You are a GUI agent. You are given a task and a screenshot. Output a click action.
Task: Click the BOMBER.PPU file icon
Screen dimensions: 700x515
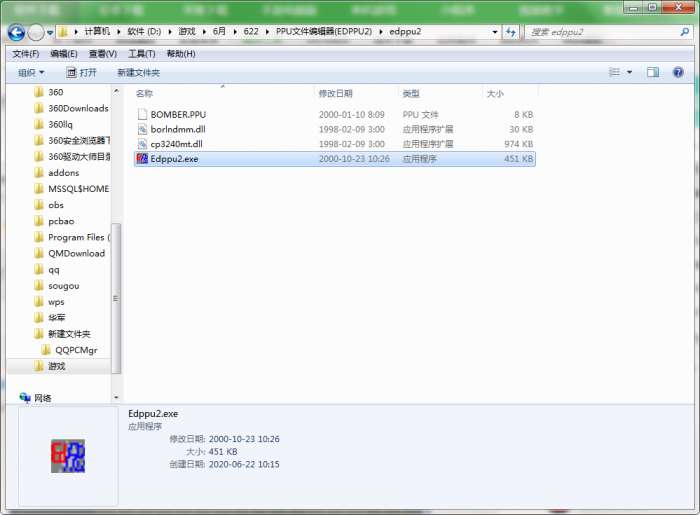[142, 115]
